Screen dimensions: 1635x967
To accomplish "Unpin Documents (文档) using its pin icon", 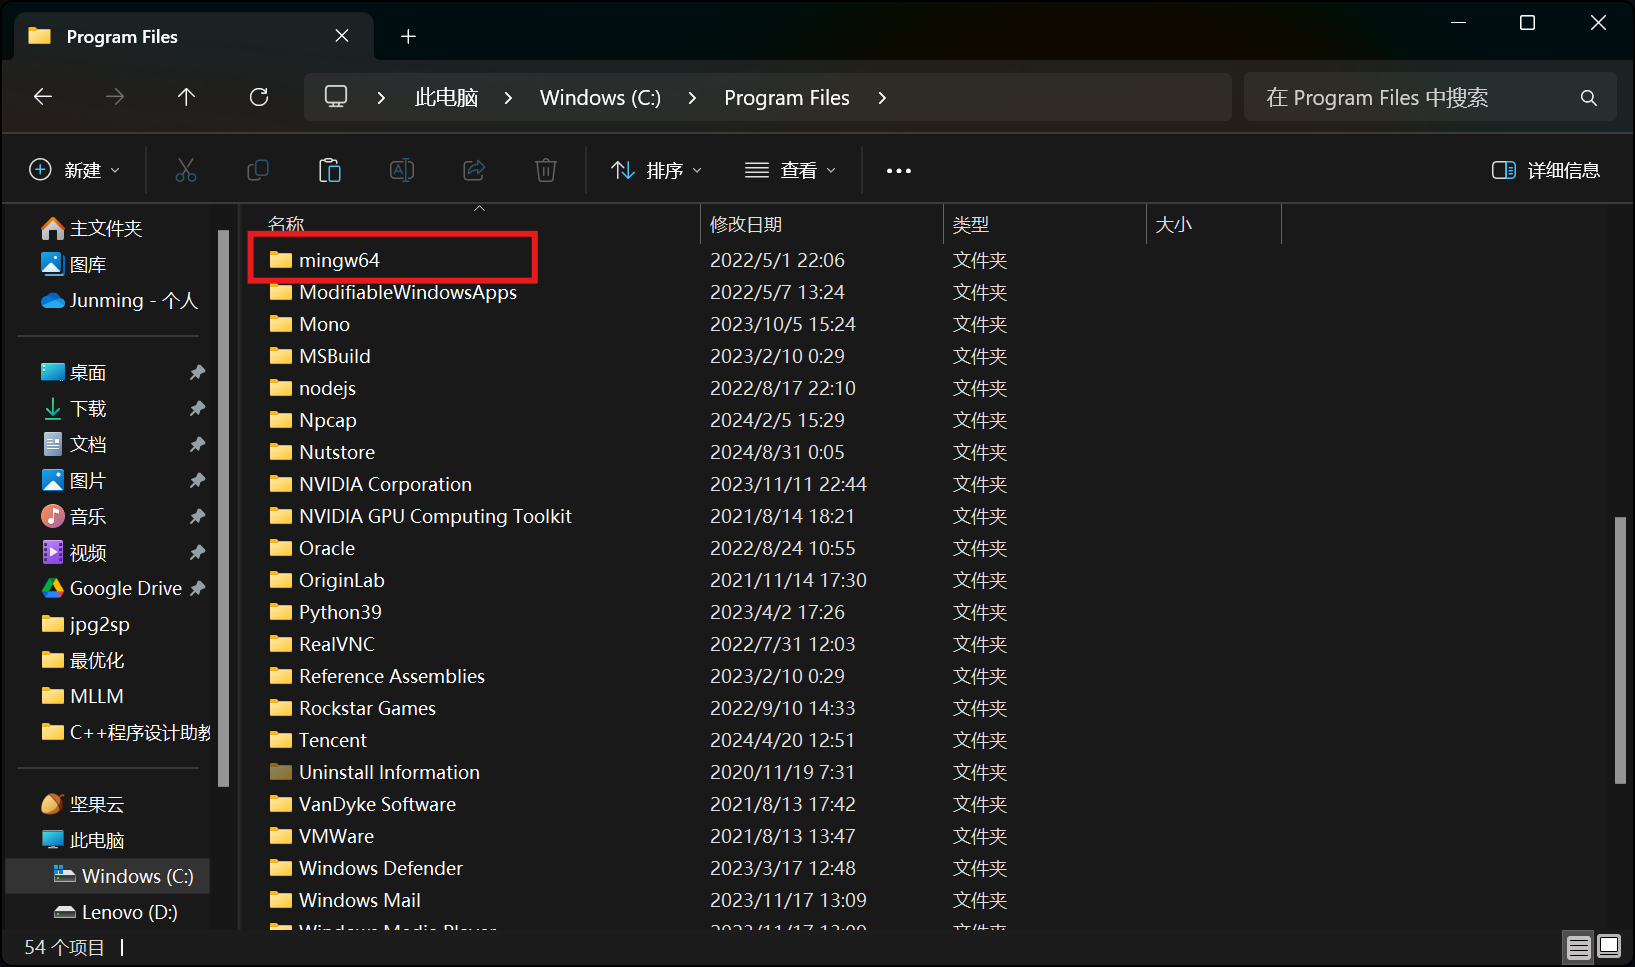I will 197,445.
